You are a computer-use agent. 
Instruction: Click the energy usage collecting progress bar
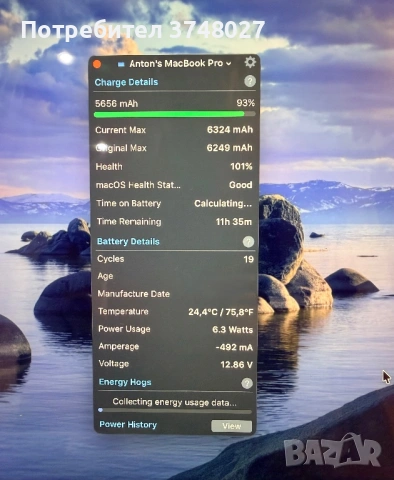tap(175, 411)
